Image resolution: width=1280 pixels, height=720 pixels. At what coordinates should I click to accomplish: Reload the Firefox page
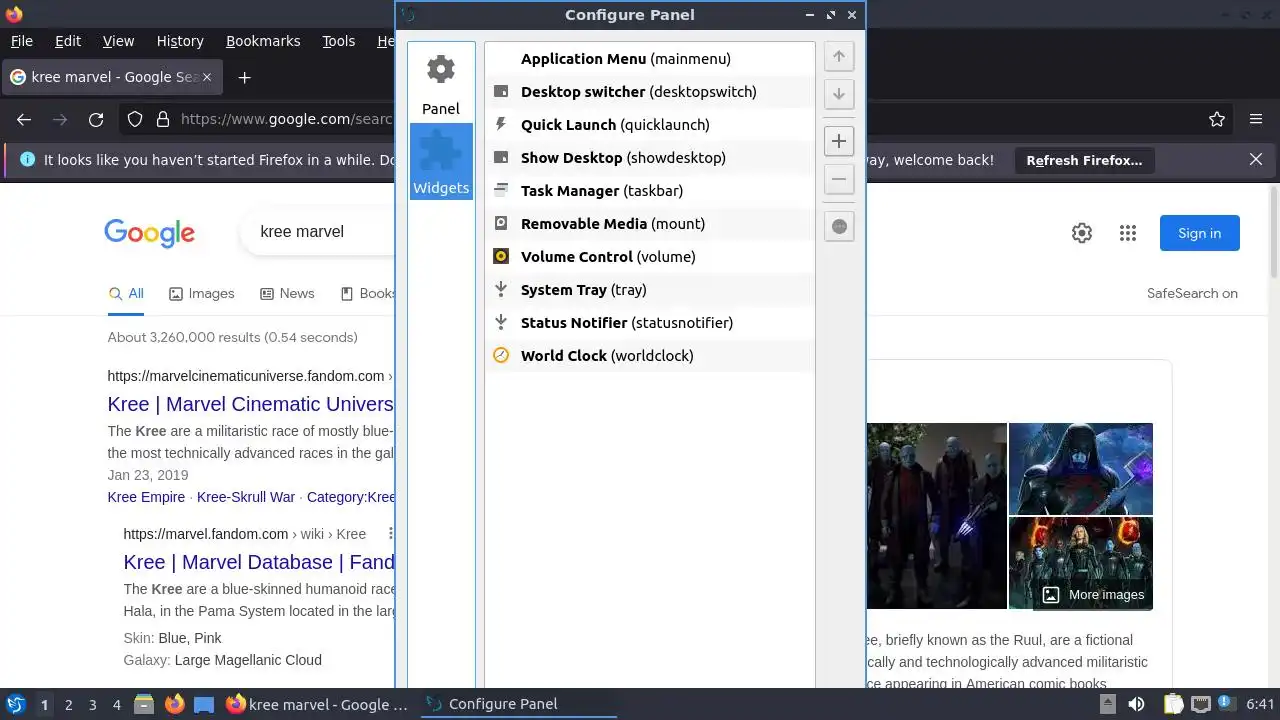click(96, 119)
